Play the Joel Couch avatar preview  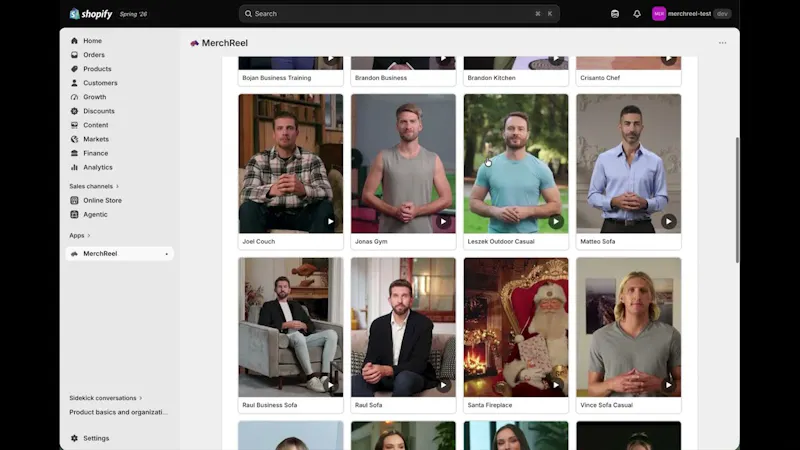(331, 221)
